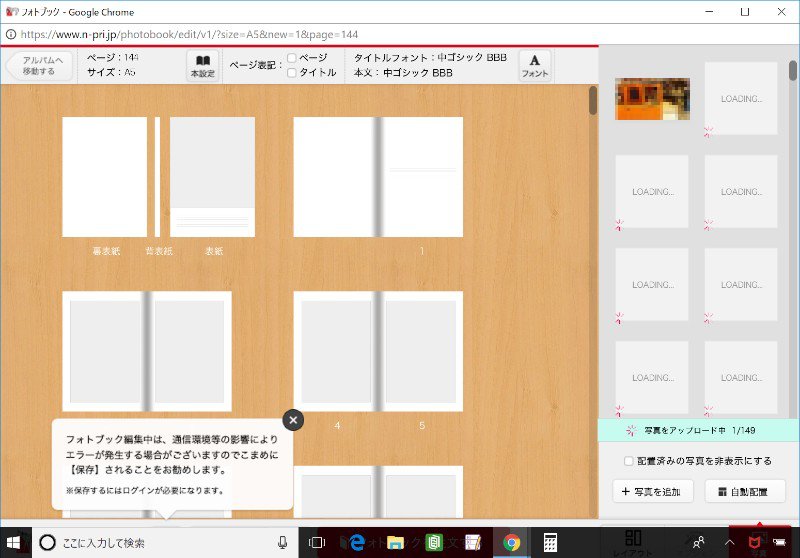Click アルバムへ移動する back button

point(38,66)
